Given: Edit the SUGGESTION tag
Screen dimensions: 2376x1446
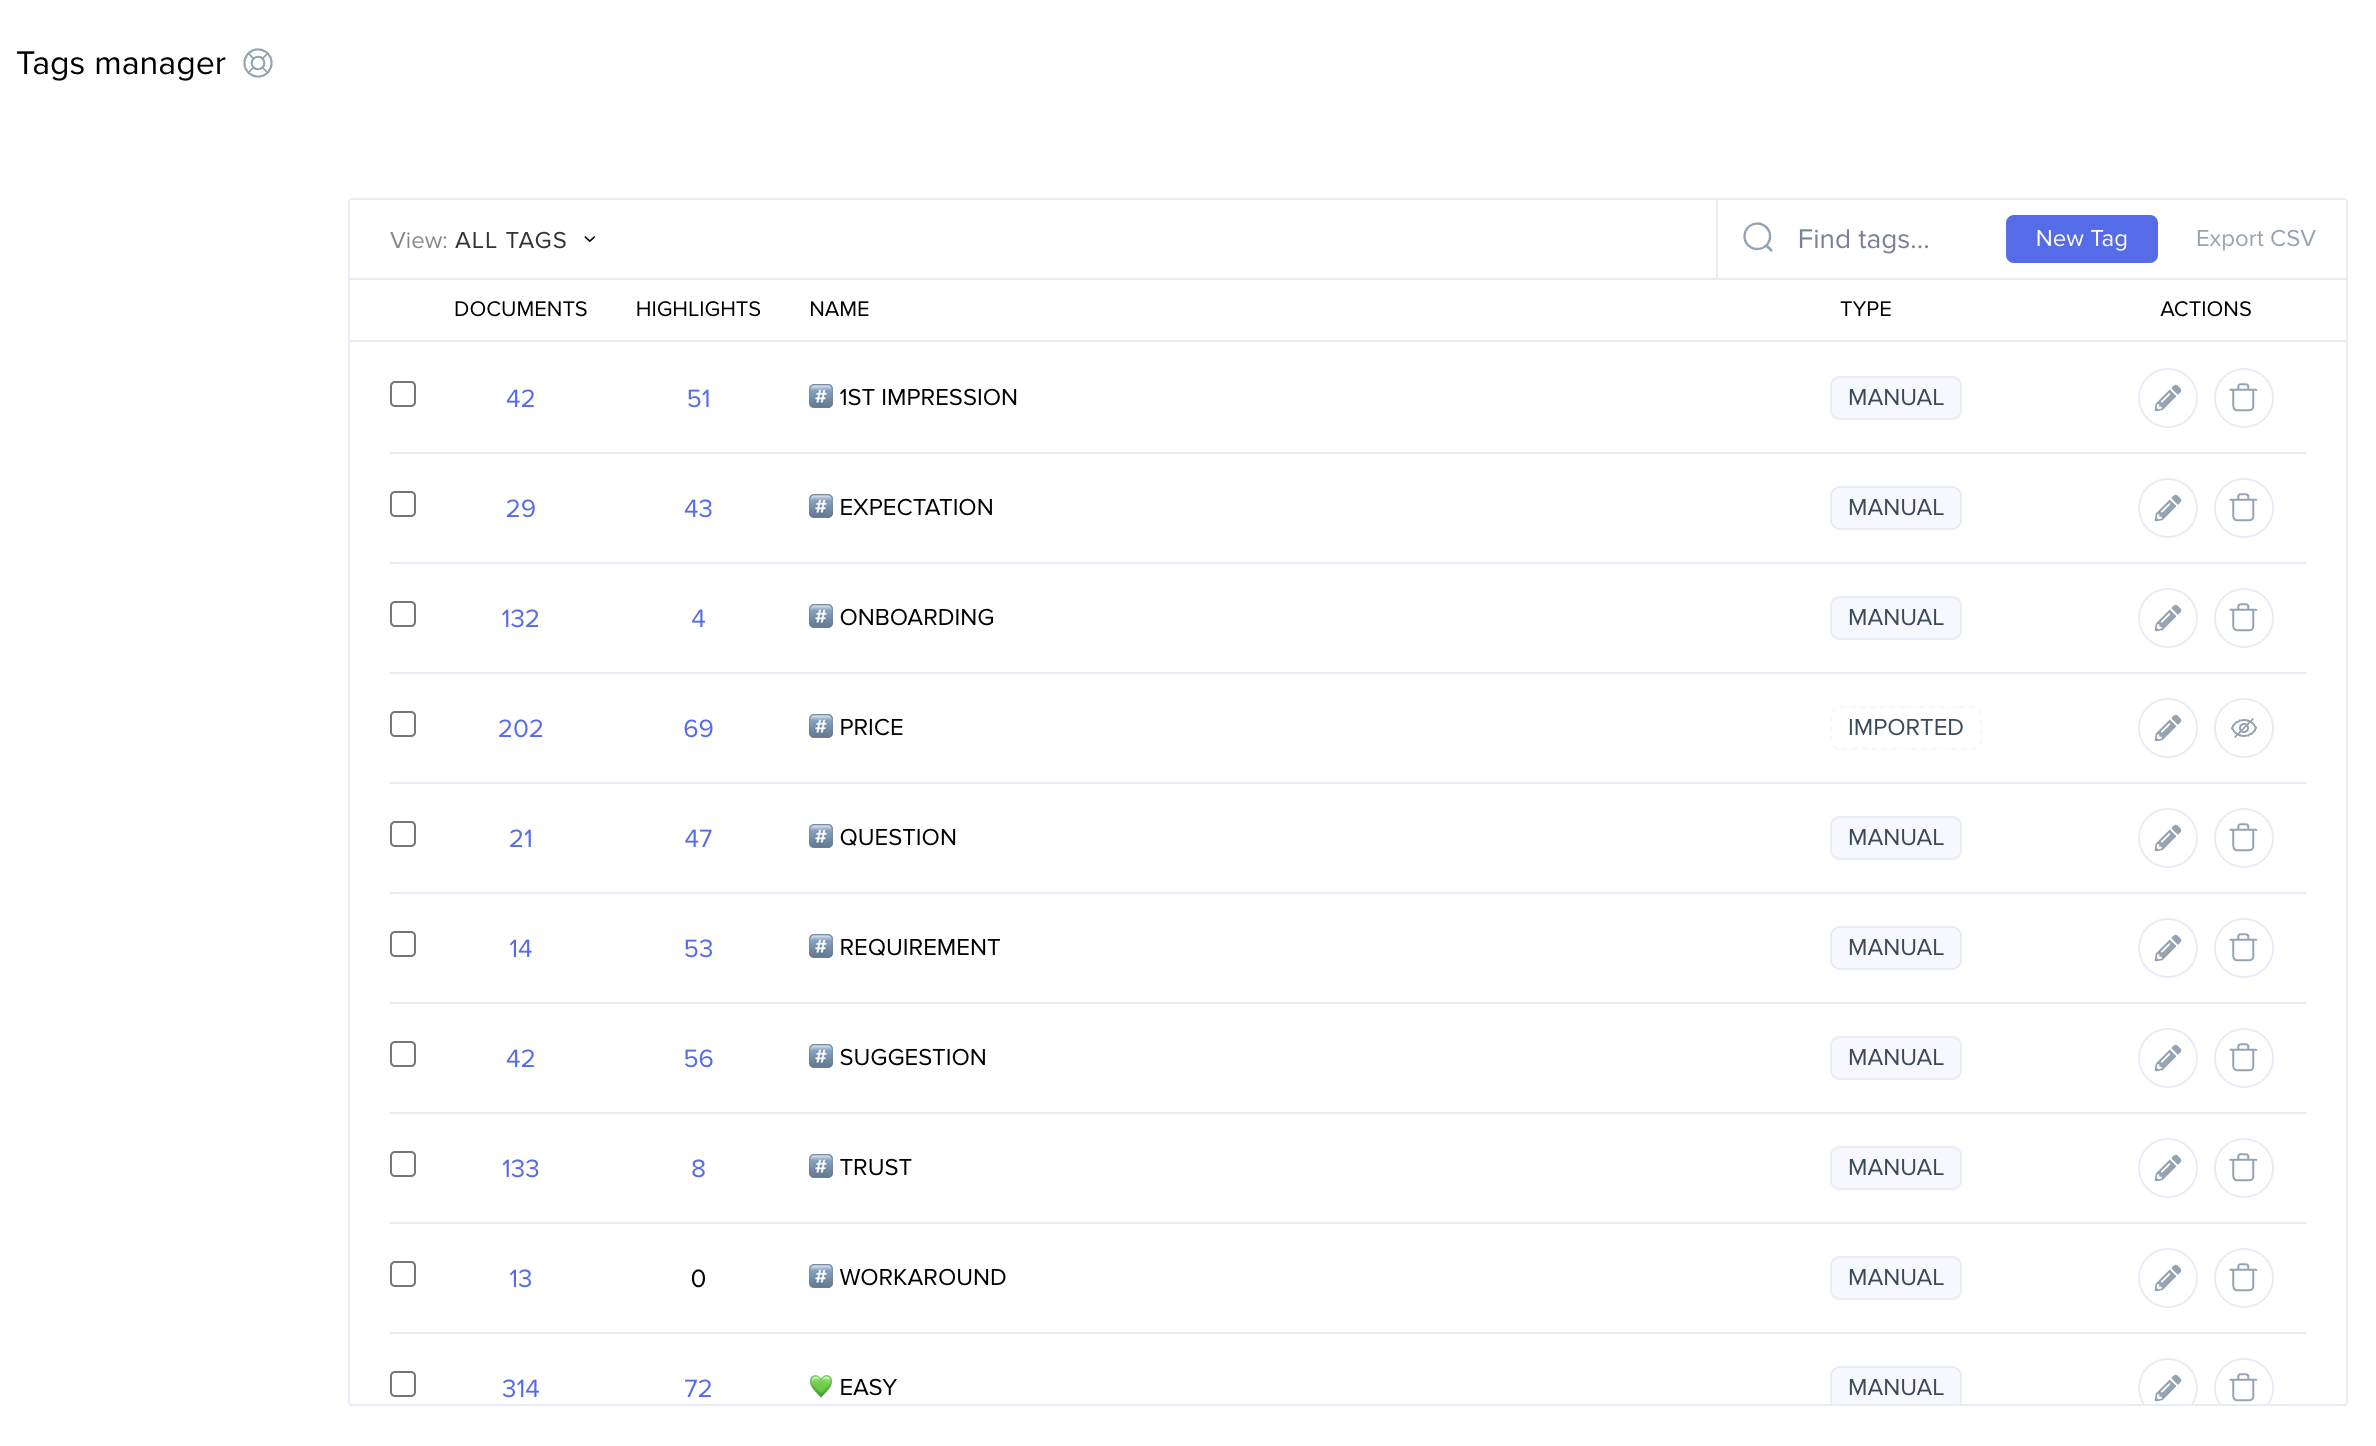Looking at the screenshot, I should (x=2167, y=1058).
